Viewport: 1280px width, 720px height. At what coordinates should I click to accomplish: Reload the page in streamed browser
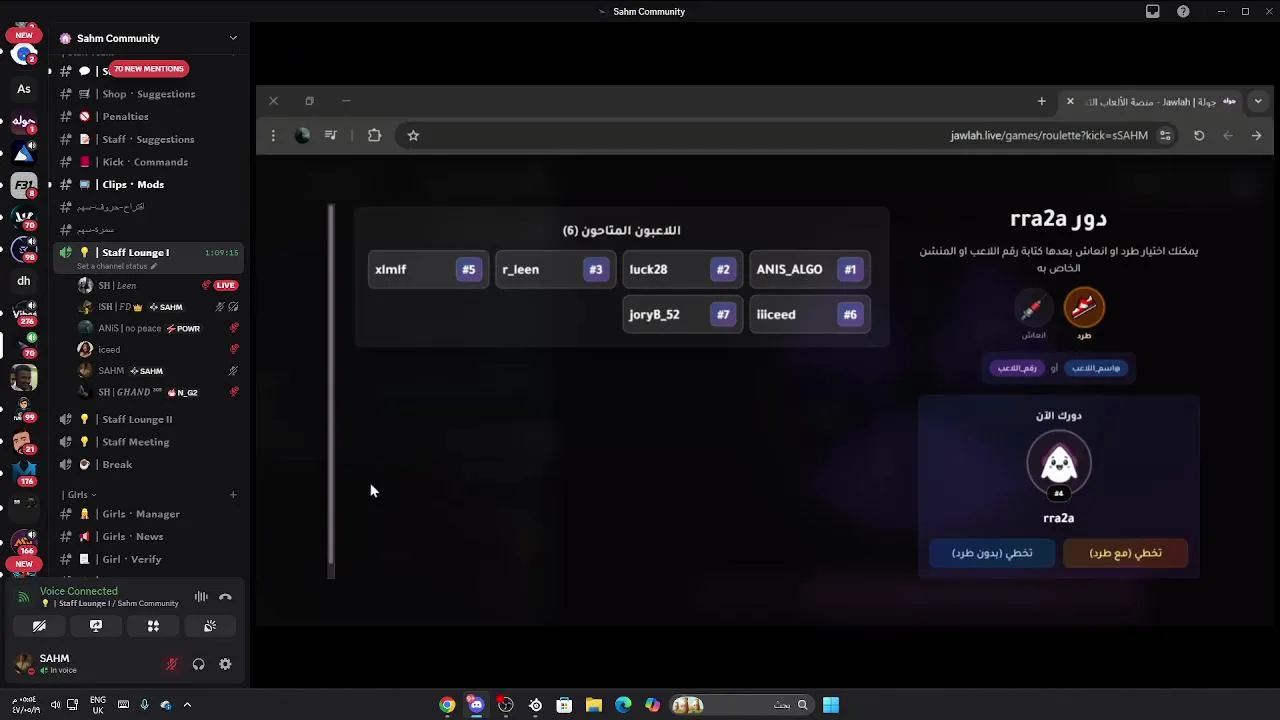click(1199, 136)
